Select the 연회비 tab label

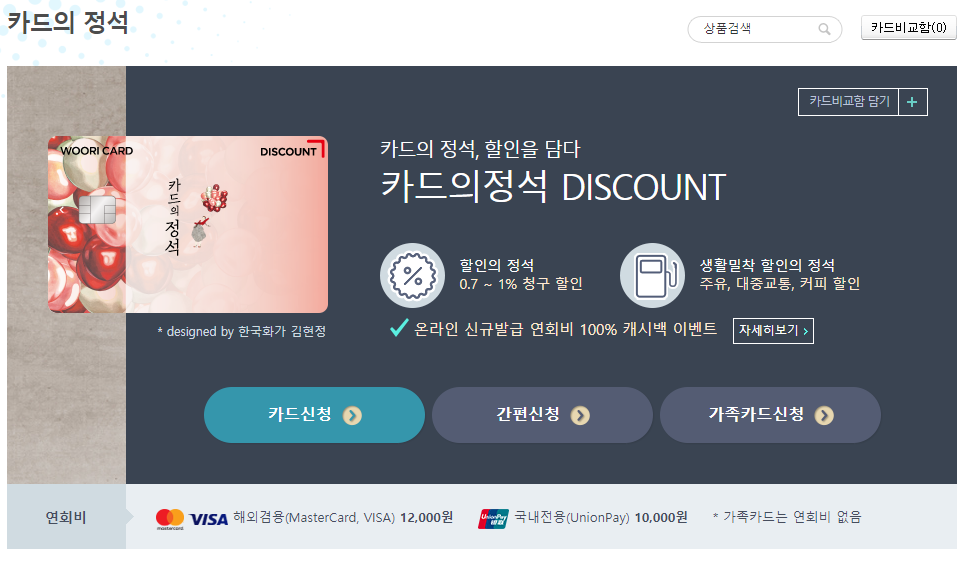point(66,517)
